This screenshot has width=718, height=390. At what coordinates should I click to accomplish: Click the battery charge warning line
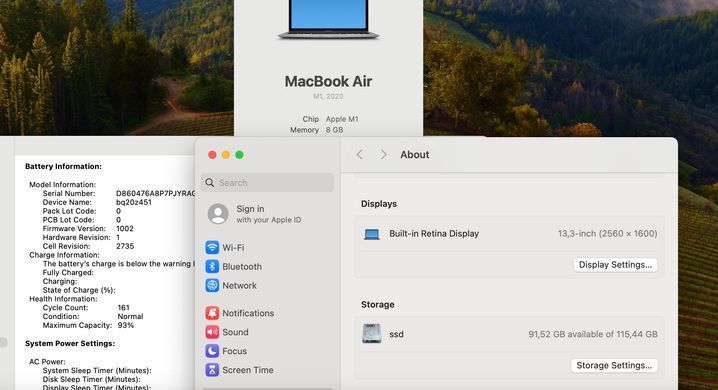[x=119, y=264]
